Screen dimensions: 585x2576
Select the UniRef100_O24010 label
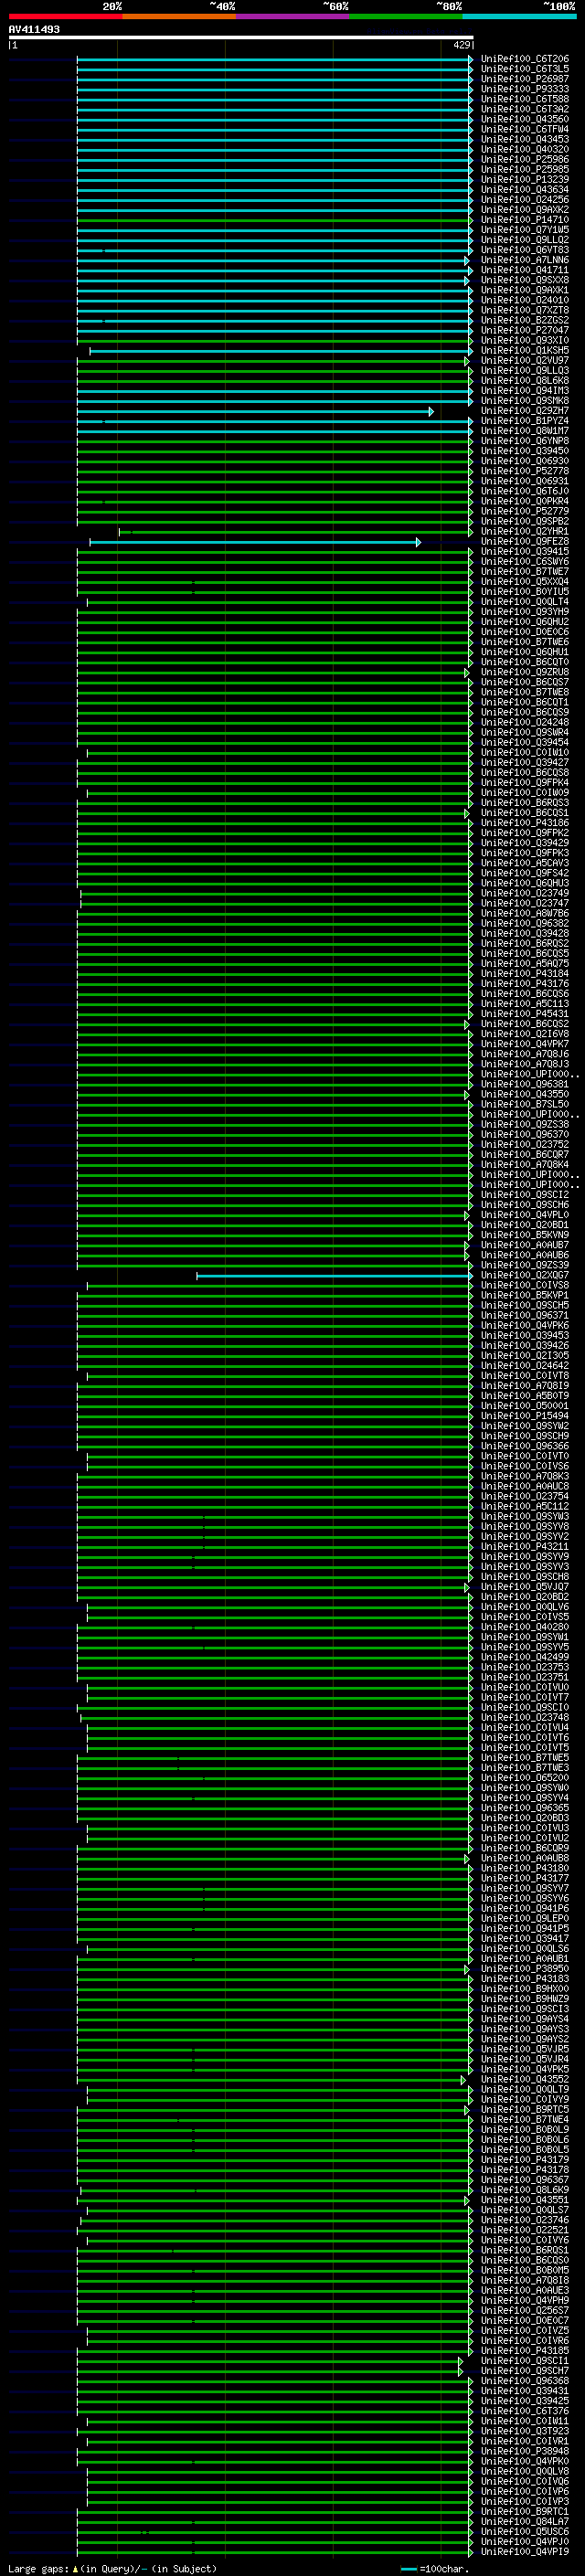(x=525, y=300)
